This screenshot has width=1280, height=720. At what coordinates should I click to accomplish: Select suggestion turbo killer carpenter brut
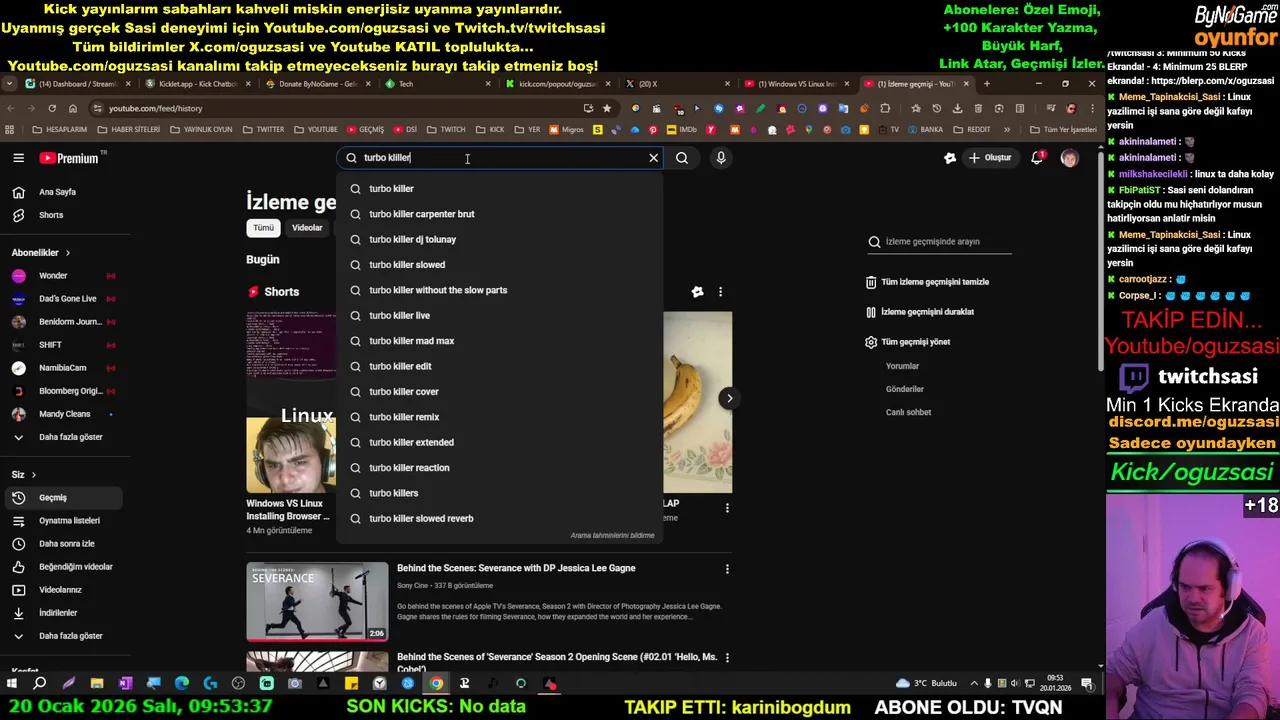pyautogui.click(x=500, y=214)
